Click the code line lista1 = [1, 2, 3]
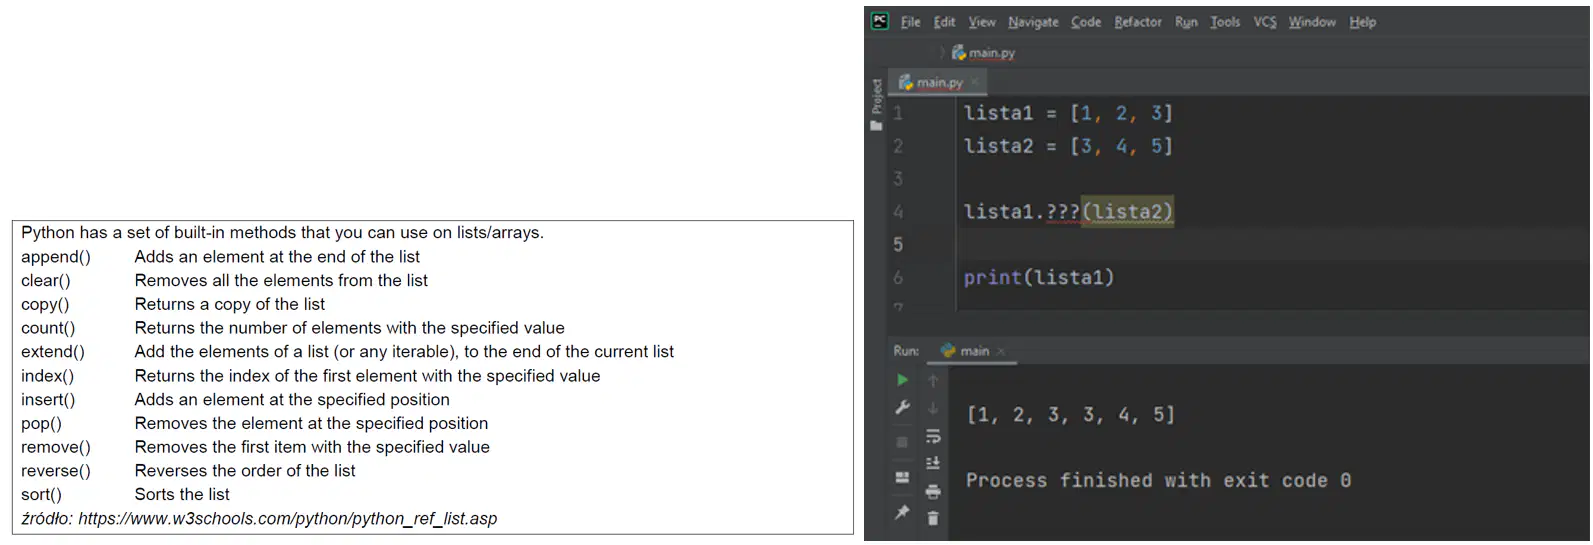 pos(1068,113)
